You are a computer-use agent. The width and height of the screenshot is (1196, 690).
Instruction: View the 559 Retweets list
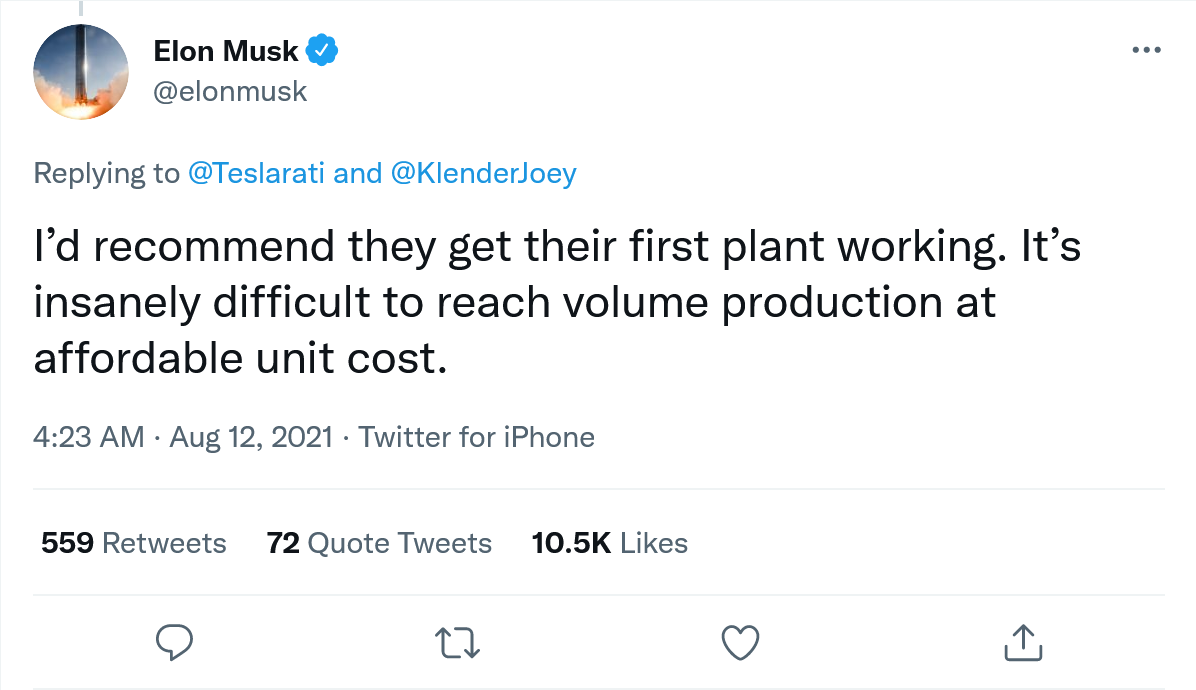[134, 543]
